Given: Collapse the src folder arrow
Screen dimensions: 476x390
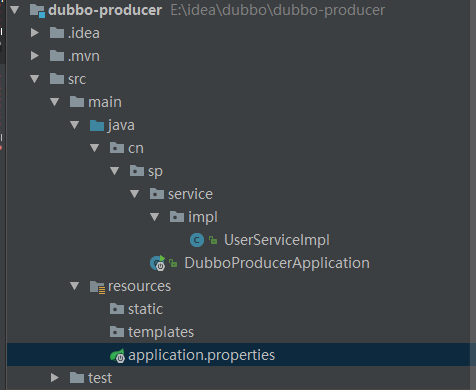Looking at the screenshot, I should (x=35, y=79).
